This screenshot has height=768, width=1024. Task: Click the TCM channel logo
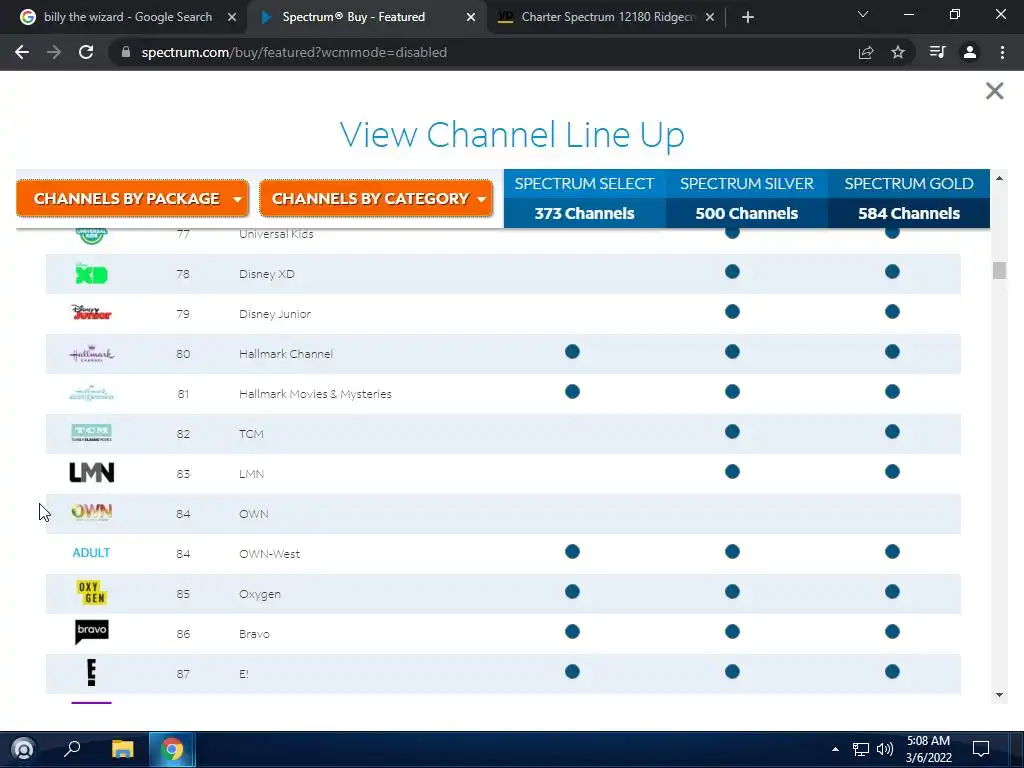point(91,432)
